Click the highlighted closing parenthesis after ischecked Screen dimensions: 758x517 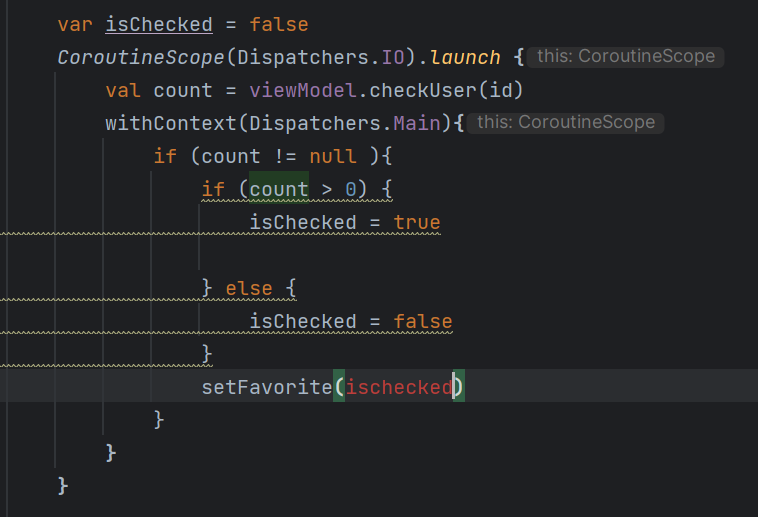(x=458, y=386)
